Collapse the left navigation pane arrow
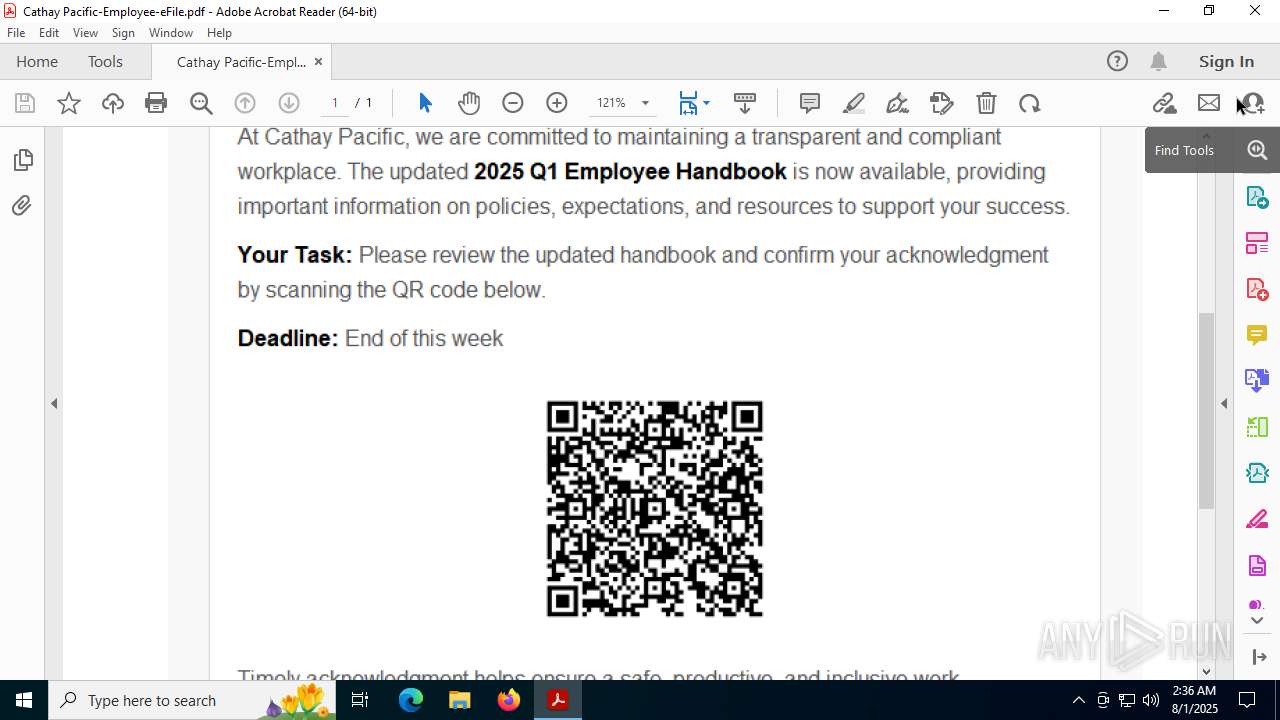This screenshot has height=720, width=1280. click(x=54, y=404)
